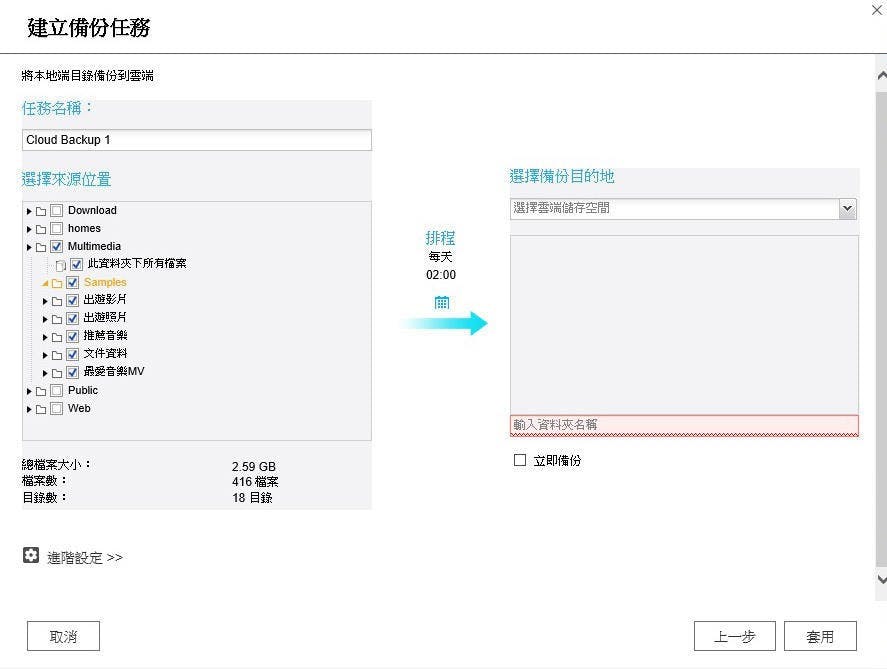Click the schedule time 02:00
This screenshot has height=669, width=887.
441,275
